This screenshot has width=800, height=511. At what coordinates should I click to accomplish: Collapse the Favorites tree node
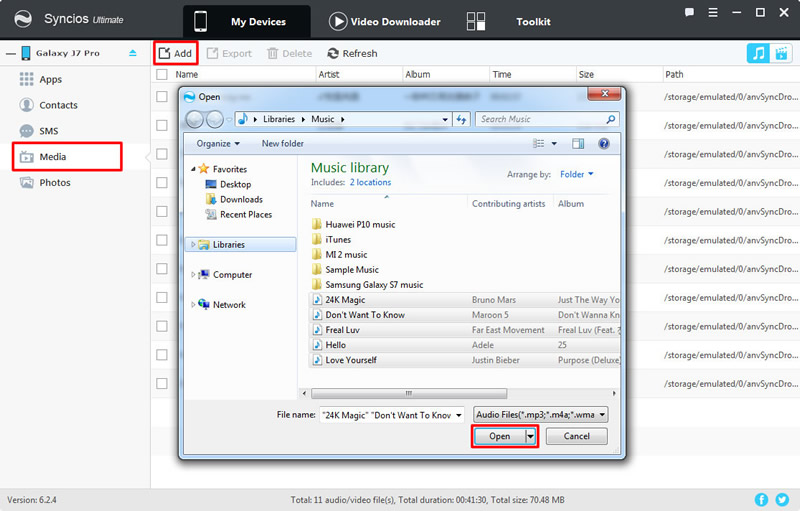[193, 169]
